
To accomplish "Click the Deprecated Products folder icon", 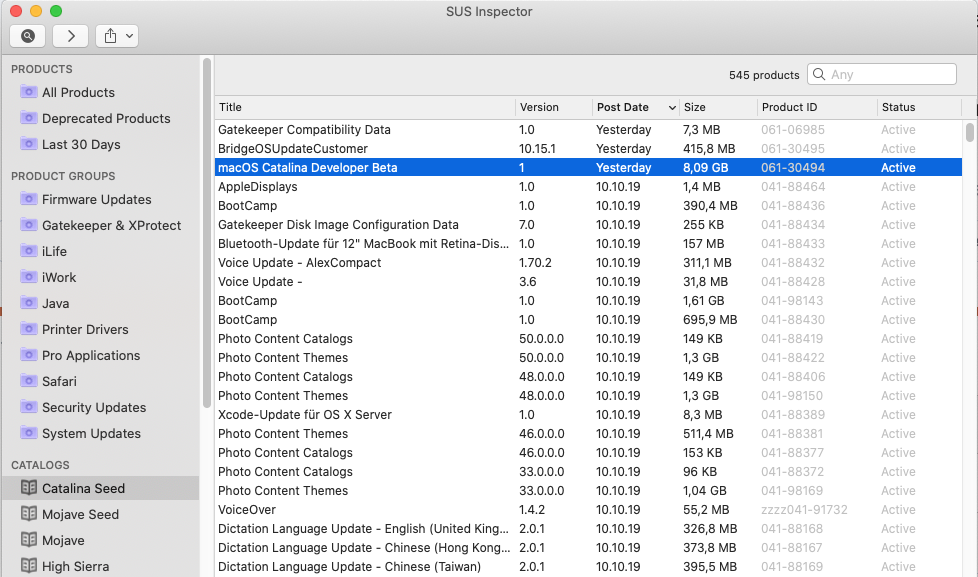I will (28, 118).
